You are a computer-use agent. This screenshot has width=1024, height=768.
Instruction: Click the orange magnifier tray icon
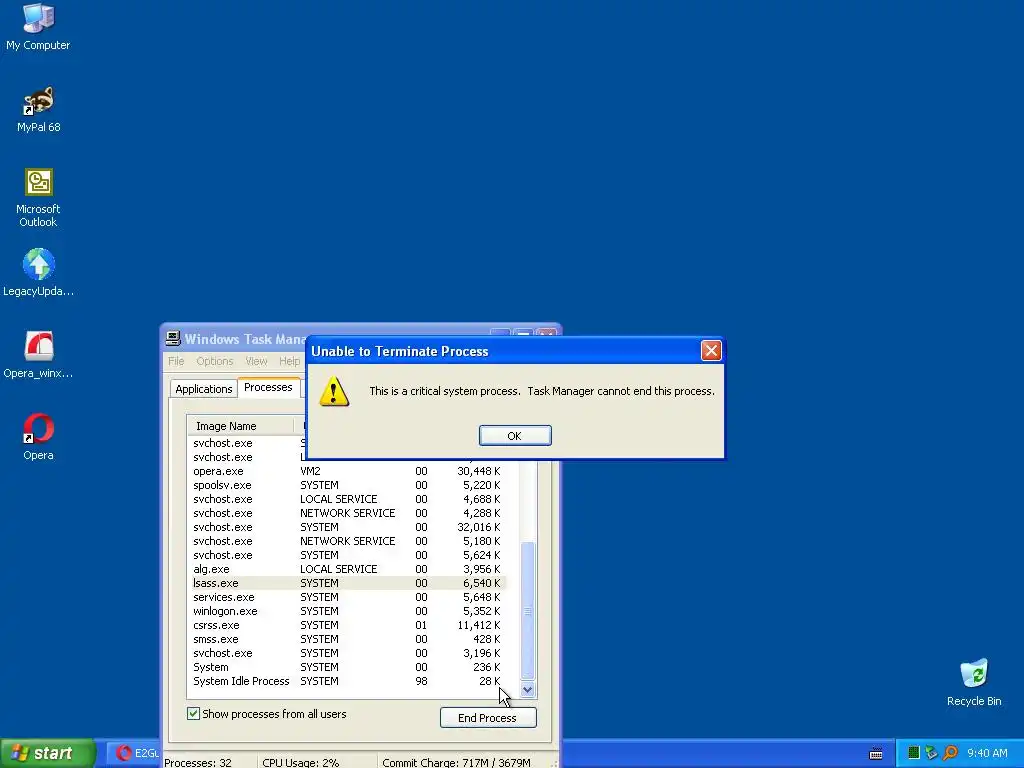coord(950,753)
